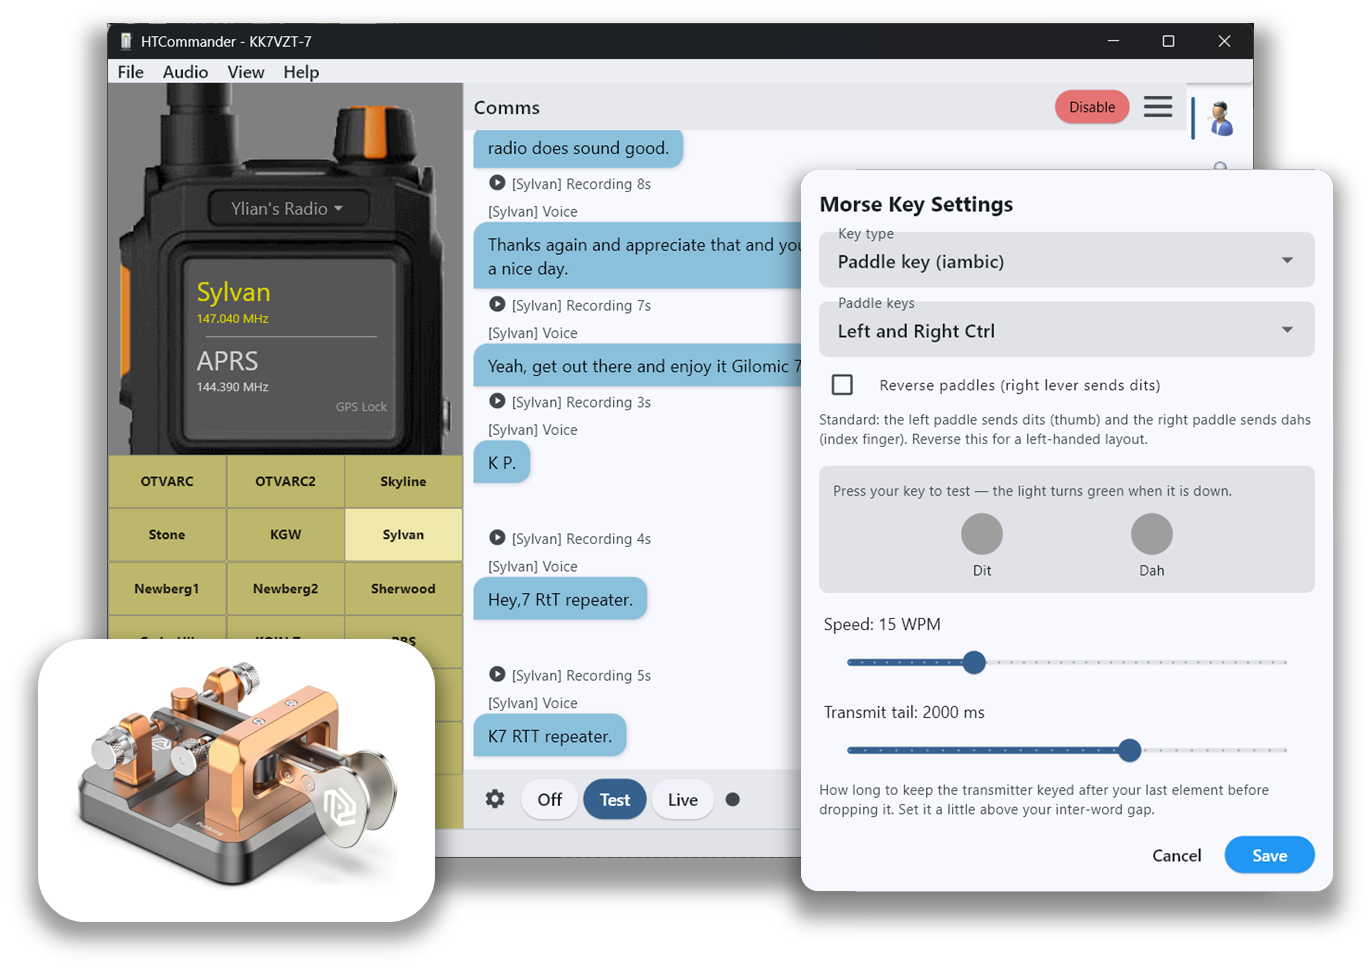
Task: Click the 'Hey,7 RtT repeater.' message bubble
Action: click(x=560, y=600)
